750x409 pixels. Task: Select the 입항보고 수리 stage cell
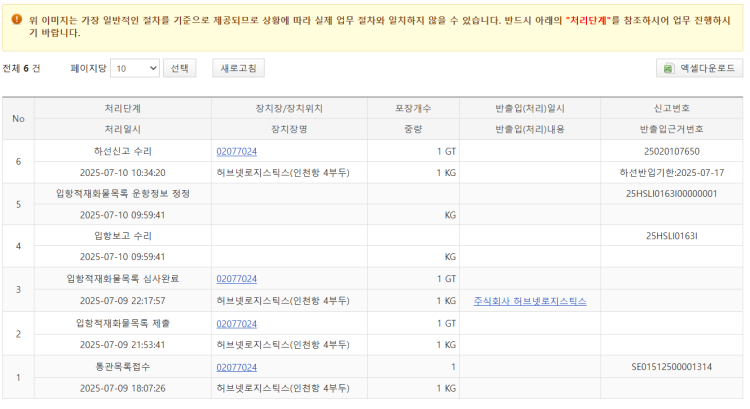coord(122,236)
